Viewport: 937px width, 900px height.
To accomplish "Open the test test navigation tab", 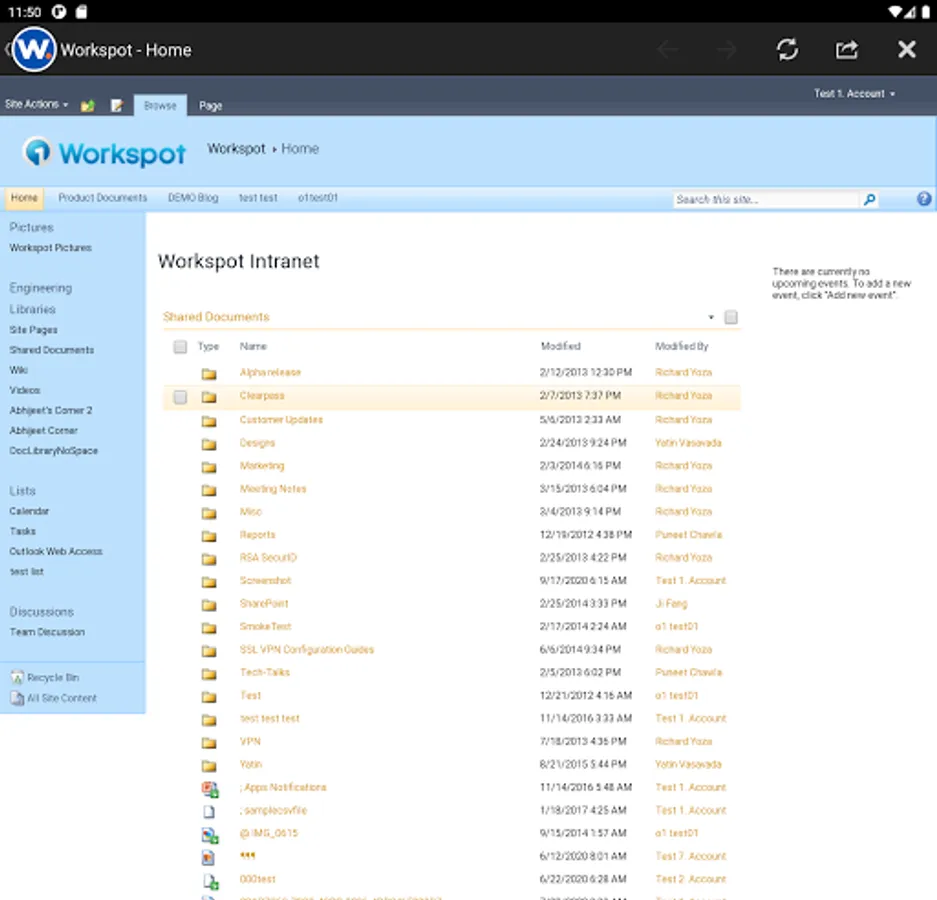I will pos(258,198).
